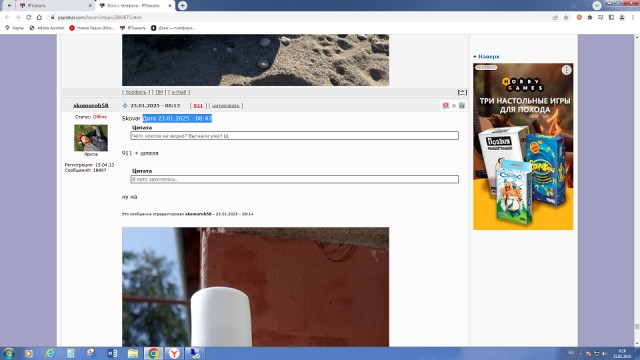
Task: Launch media player from the taskbar
Action: click(x=29, y=353)
